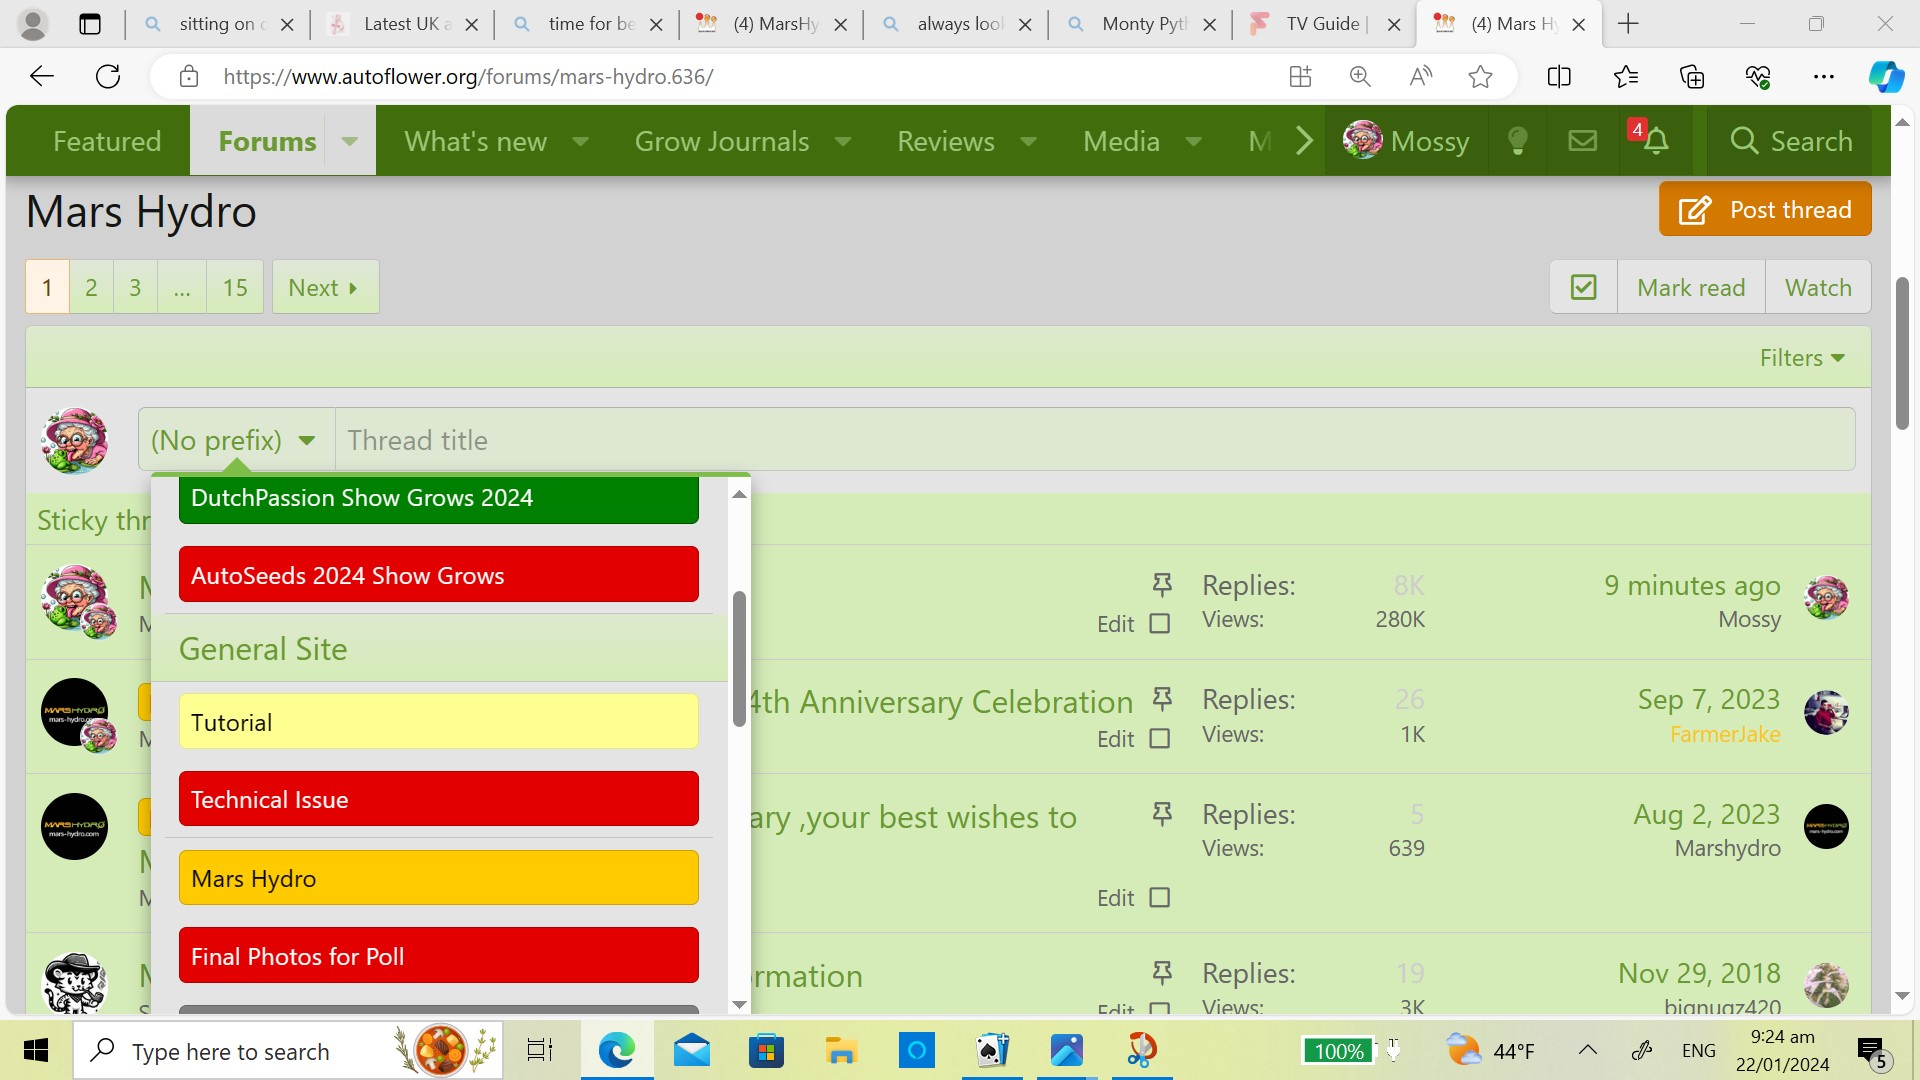
Task: Click the browser address bar URL
Action: click(468, 77)
